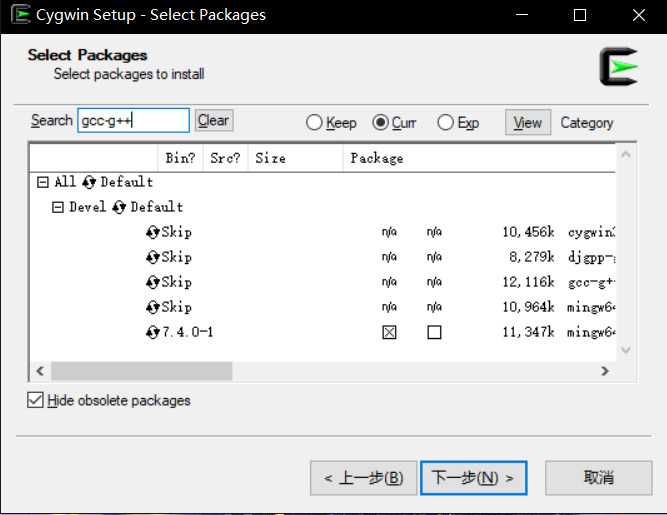Click the 8,279k size value
667x515 pixels.
pos(532,257)
